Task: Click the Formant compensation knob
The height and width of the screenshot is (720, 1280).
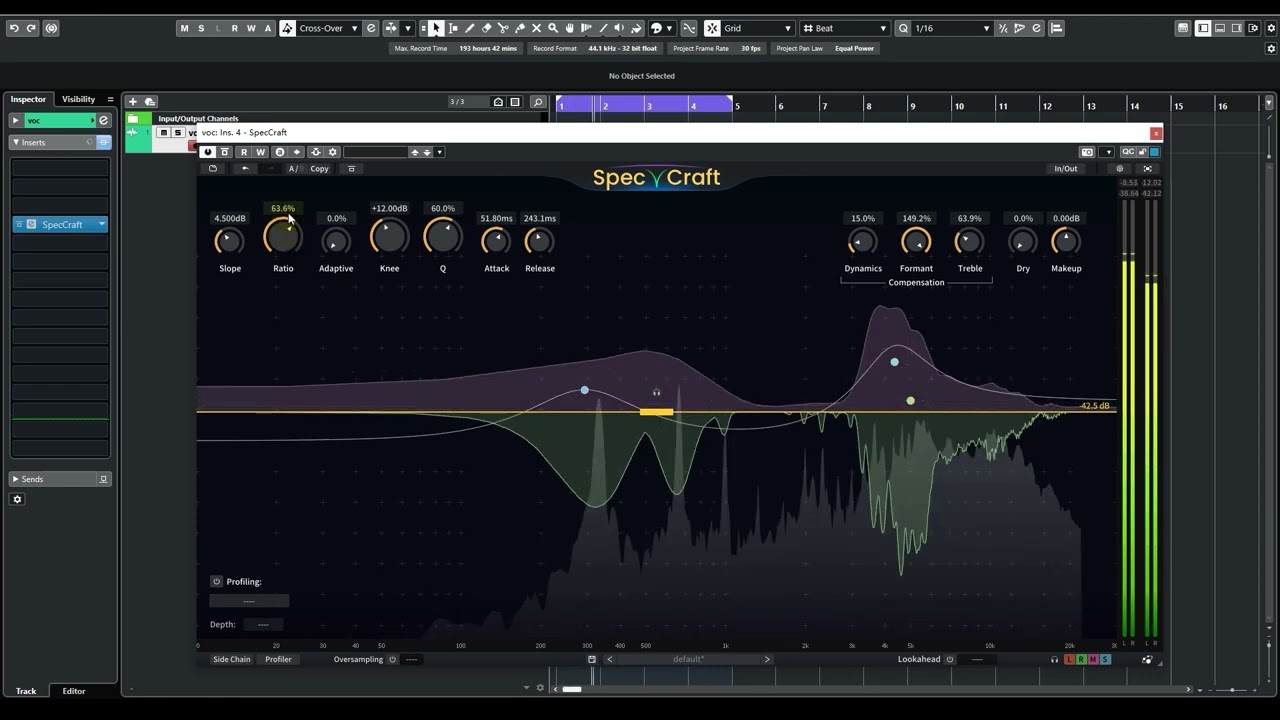Action: coord(916,240)
